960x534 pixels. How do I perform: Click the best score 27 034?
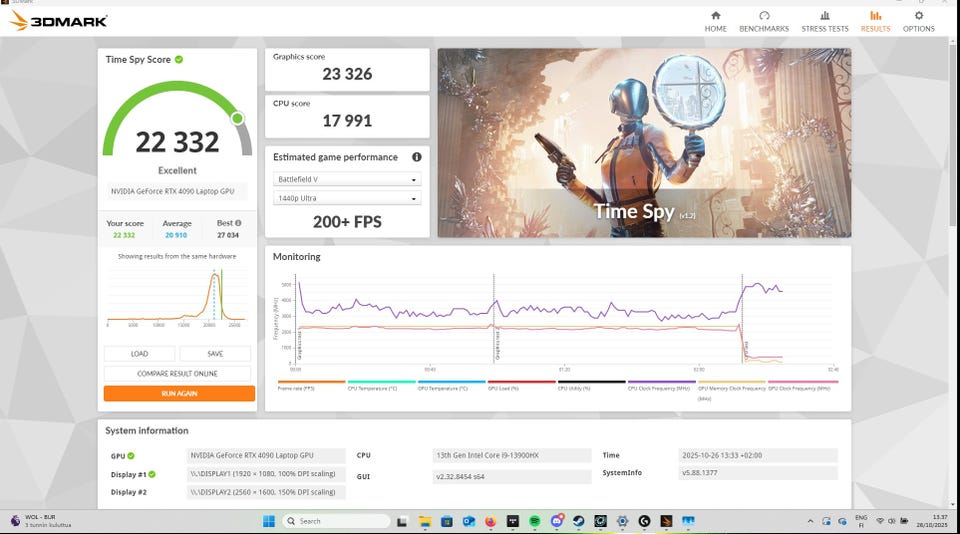coord(228,235)
